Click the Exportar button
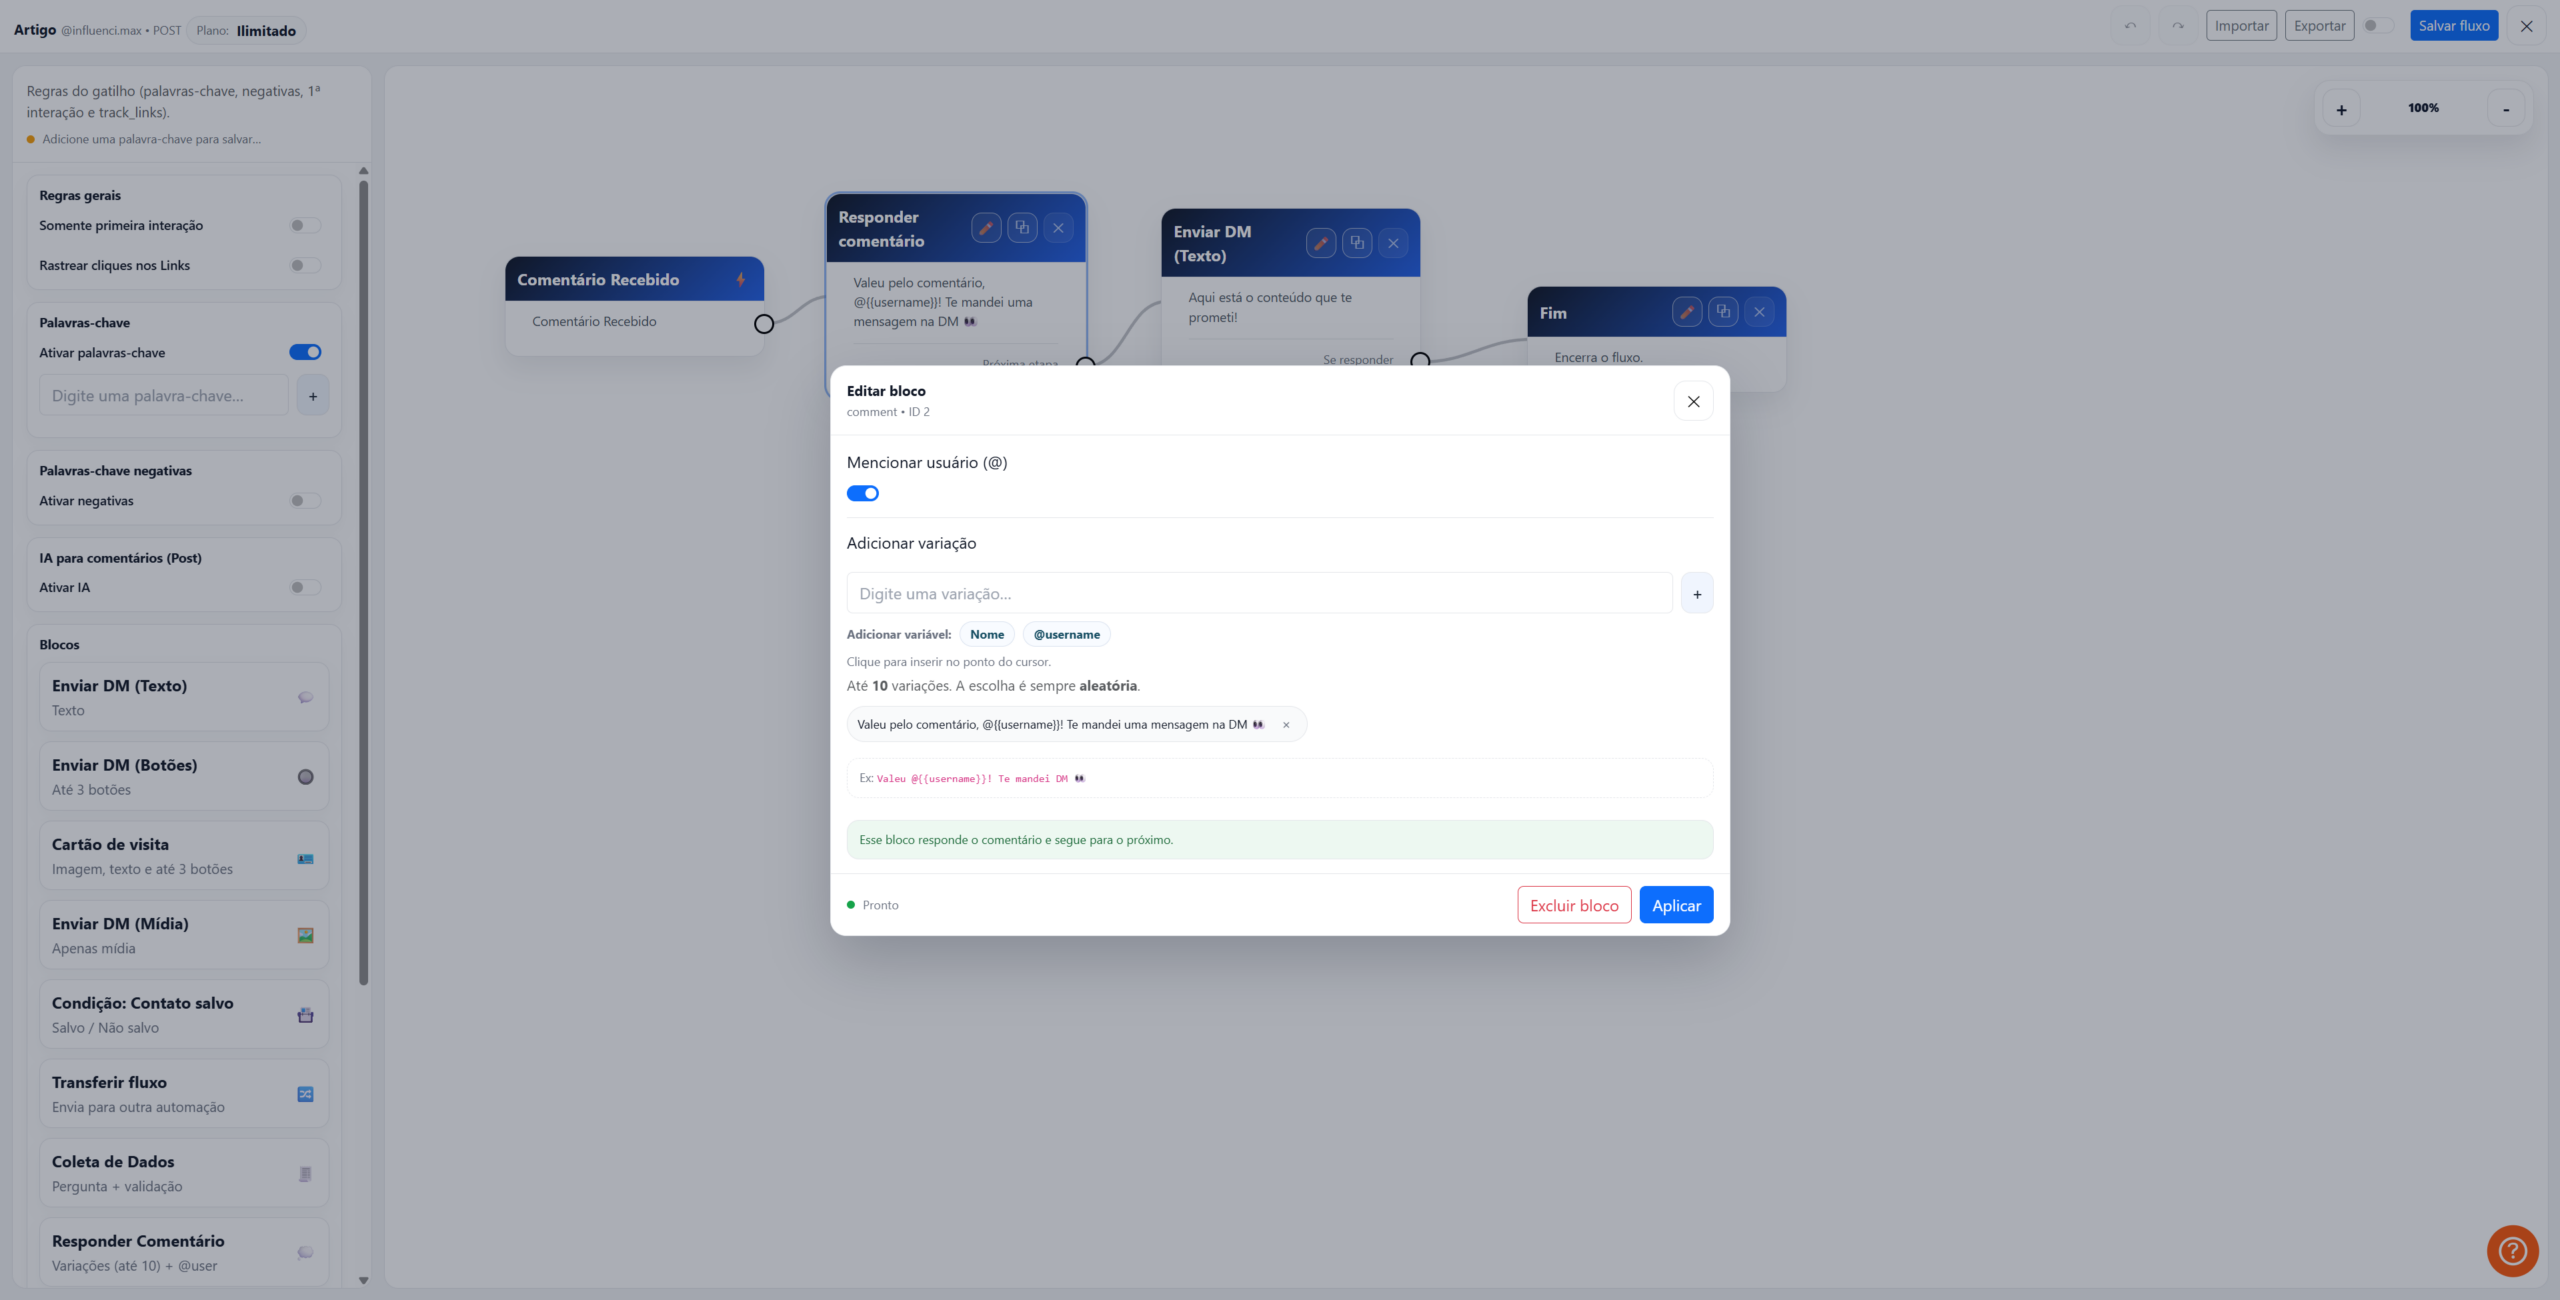This screenshot has height=1300, width=2560. click(2319, 26)
